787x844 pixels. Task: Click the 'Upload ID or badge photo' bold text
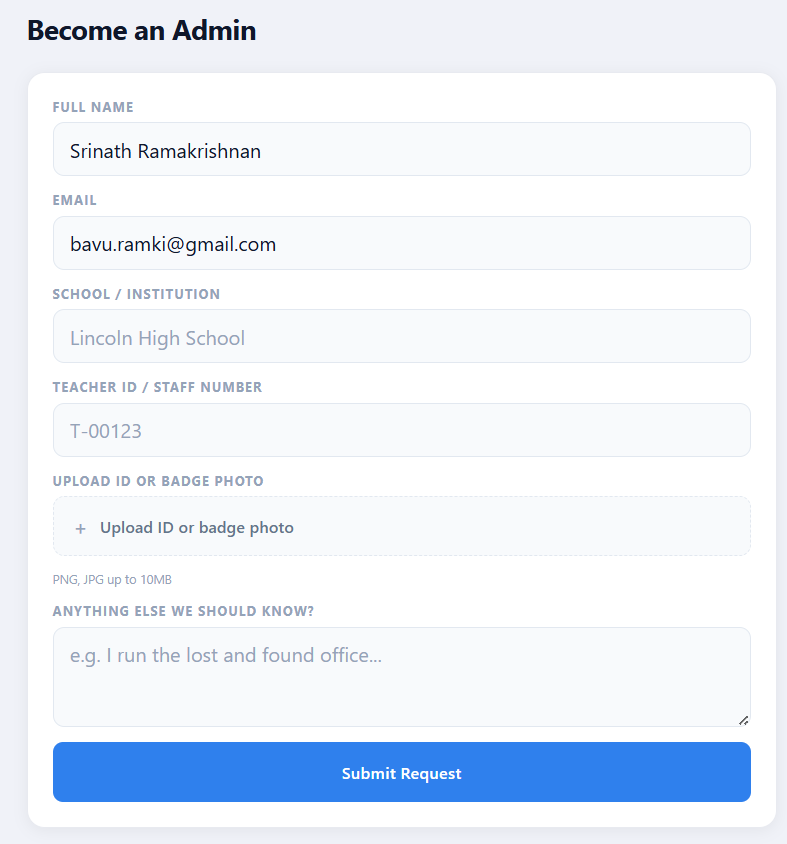pos(197,528)
